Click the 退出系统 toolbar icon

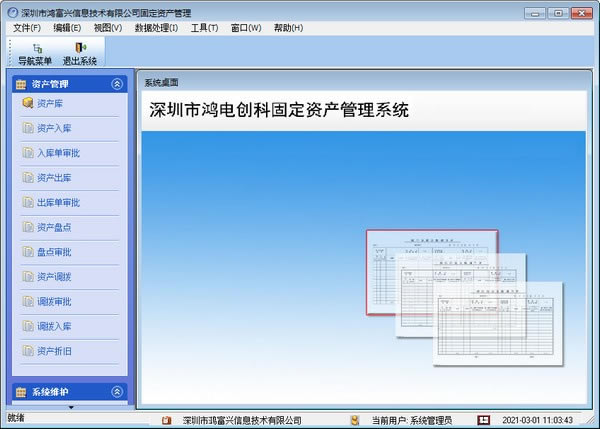(80, 53)
